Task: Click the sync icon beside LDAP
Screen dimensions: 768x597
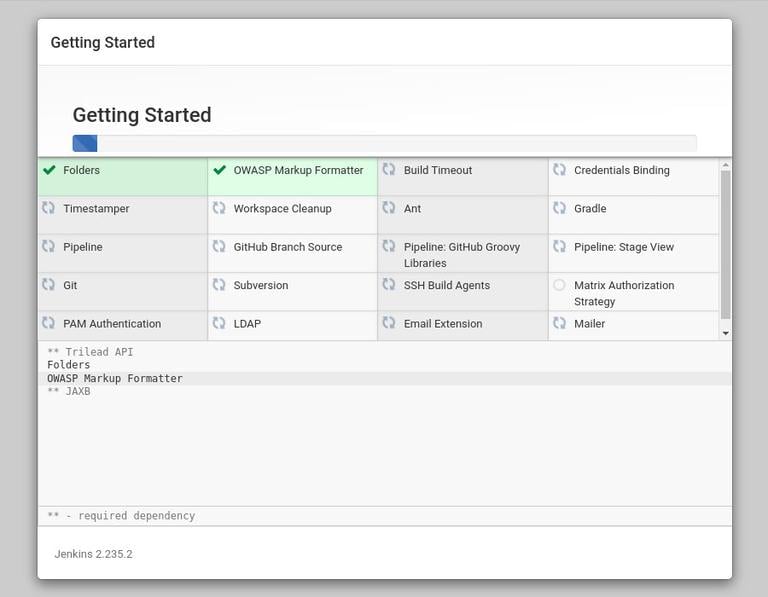Action: click(219, 323)
